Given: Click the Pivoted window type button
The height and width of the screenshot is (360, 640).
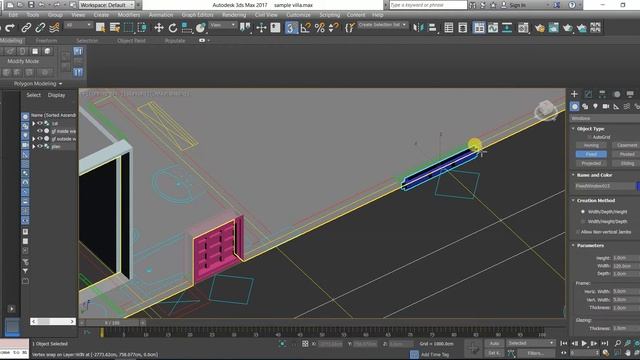Looking at the screenshot, I should (x=626, y=154).
